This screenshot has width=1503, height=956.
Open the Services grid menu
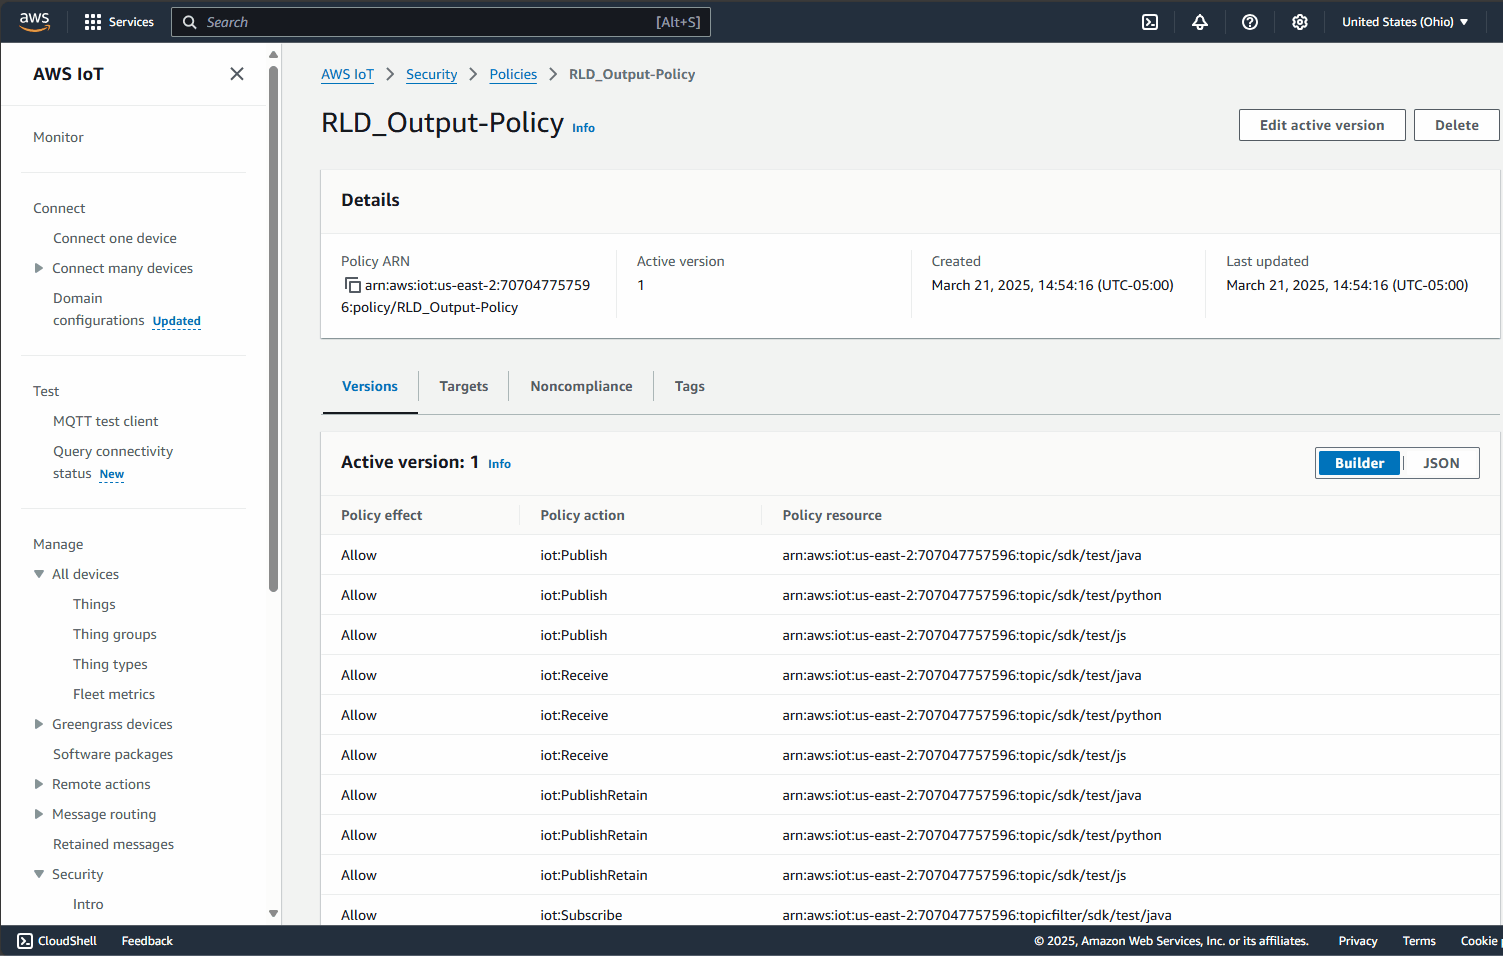pos(119,22)
